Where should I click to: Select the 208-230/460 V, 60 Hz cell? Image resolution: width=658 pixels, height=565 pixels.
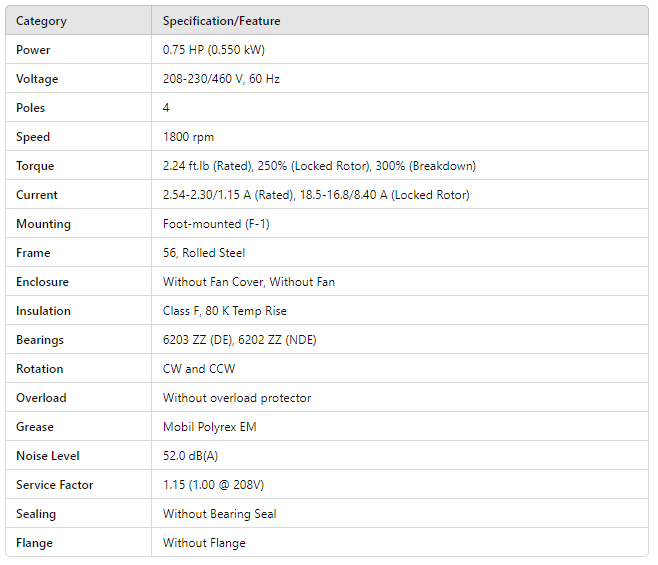coord(221,79)
